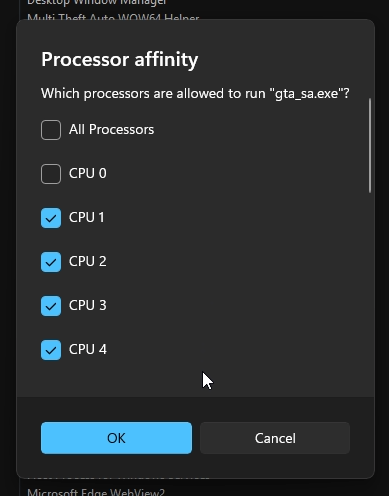Image resolution: width=389 pixels, height=496 pixels.
Task: Uncheck the CPU 2 checkbox
Action: [x=51, y=262]
